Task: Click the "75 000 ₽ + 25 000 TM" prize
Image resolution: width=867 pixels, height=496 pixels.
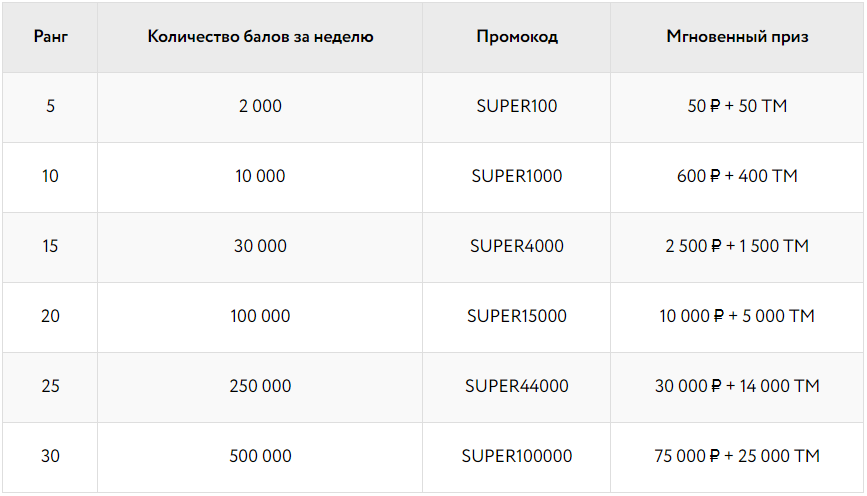Action: point(737,456)
